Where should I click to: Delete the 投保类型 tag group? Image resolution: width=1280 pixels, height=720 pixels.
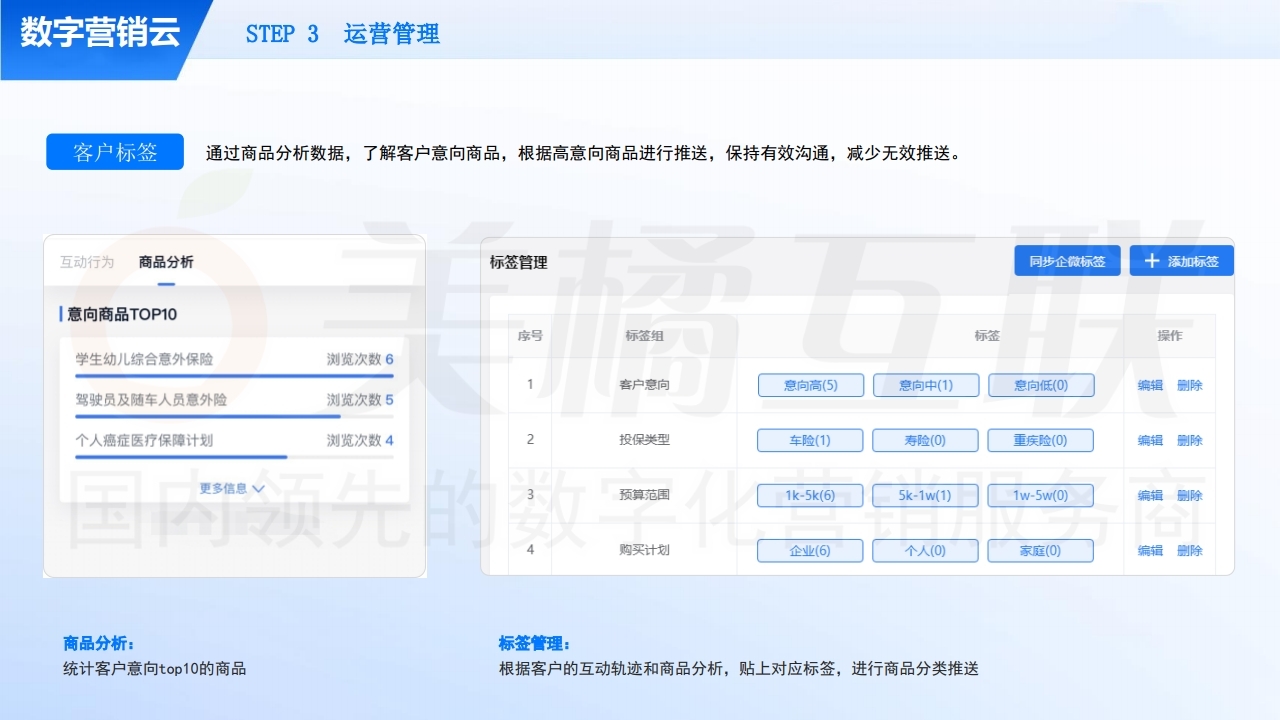click(x=1190, y=440)
